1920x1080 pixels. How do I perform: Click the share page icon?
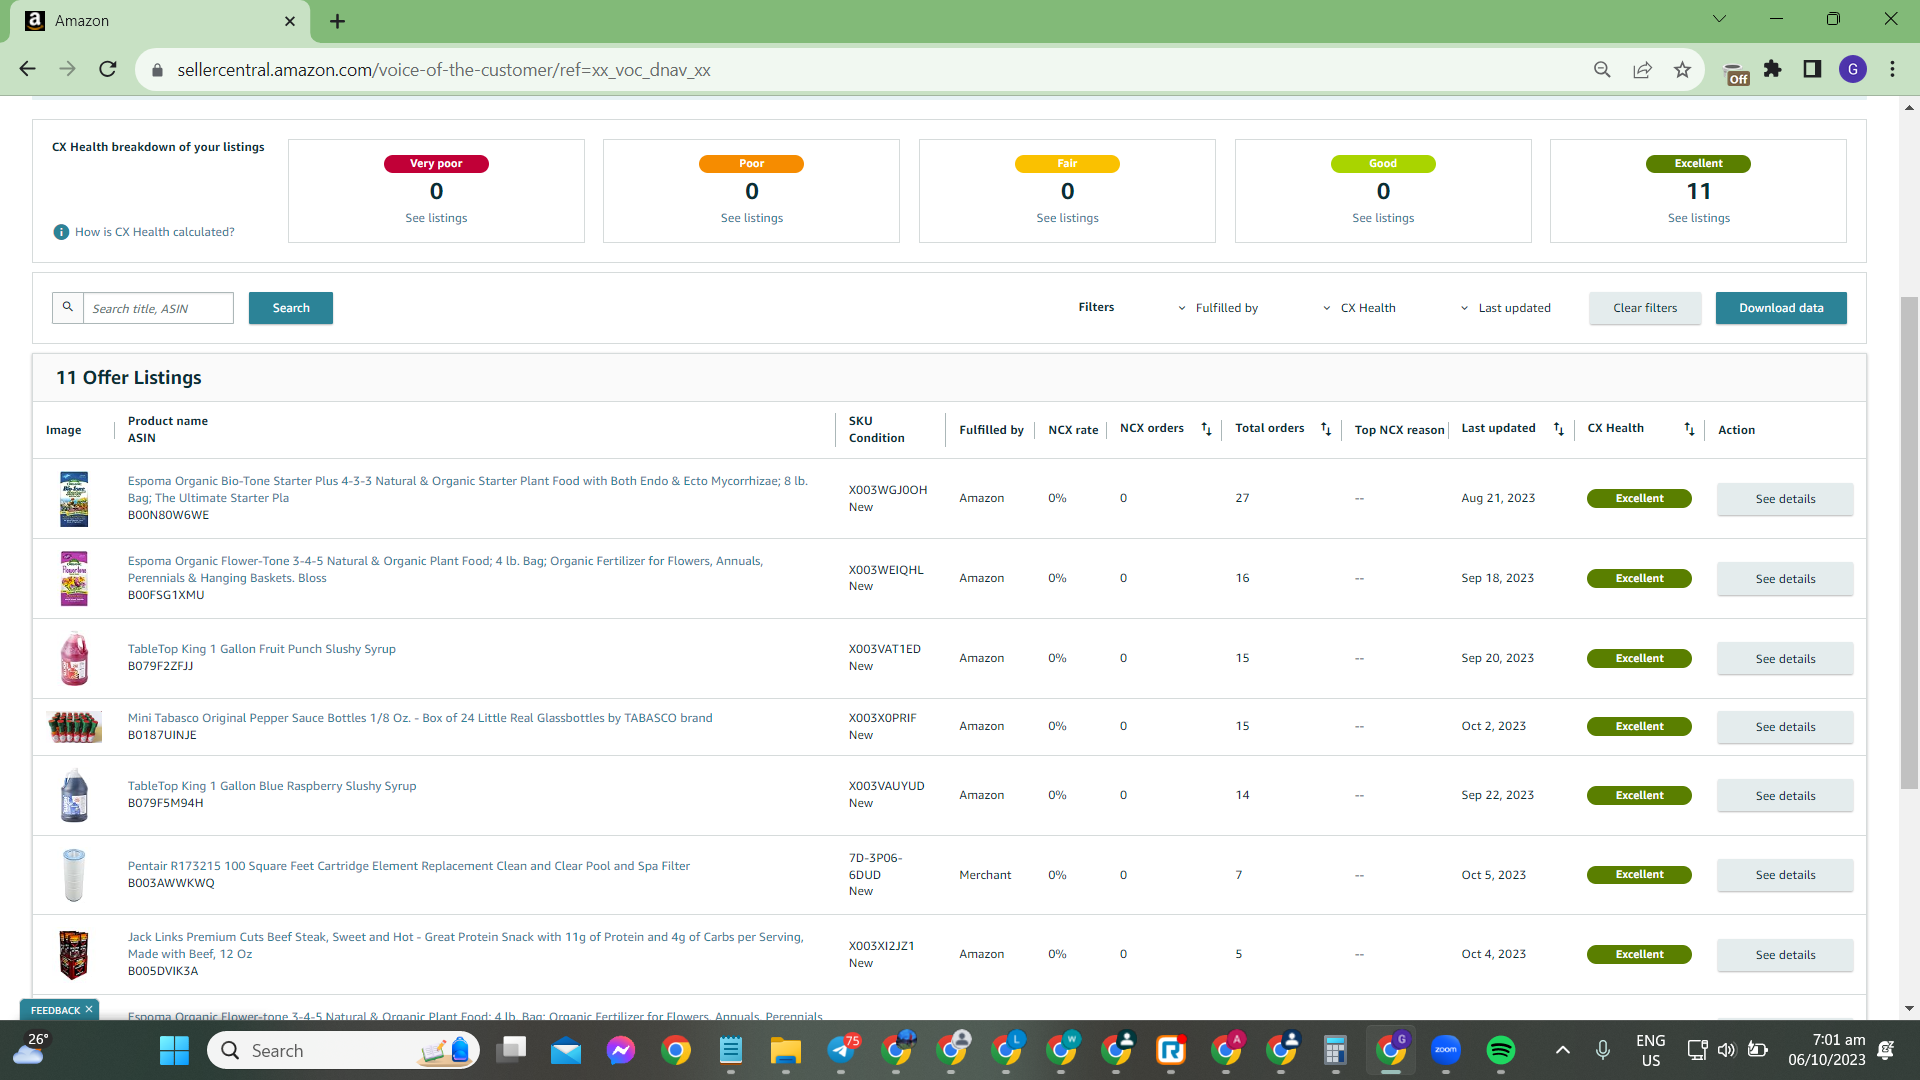pyautogui.click(x=1642, y=69)
